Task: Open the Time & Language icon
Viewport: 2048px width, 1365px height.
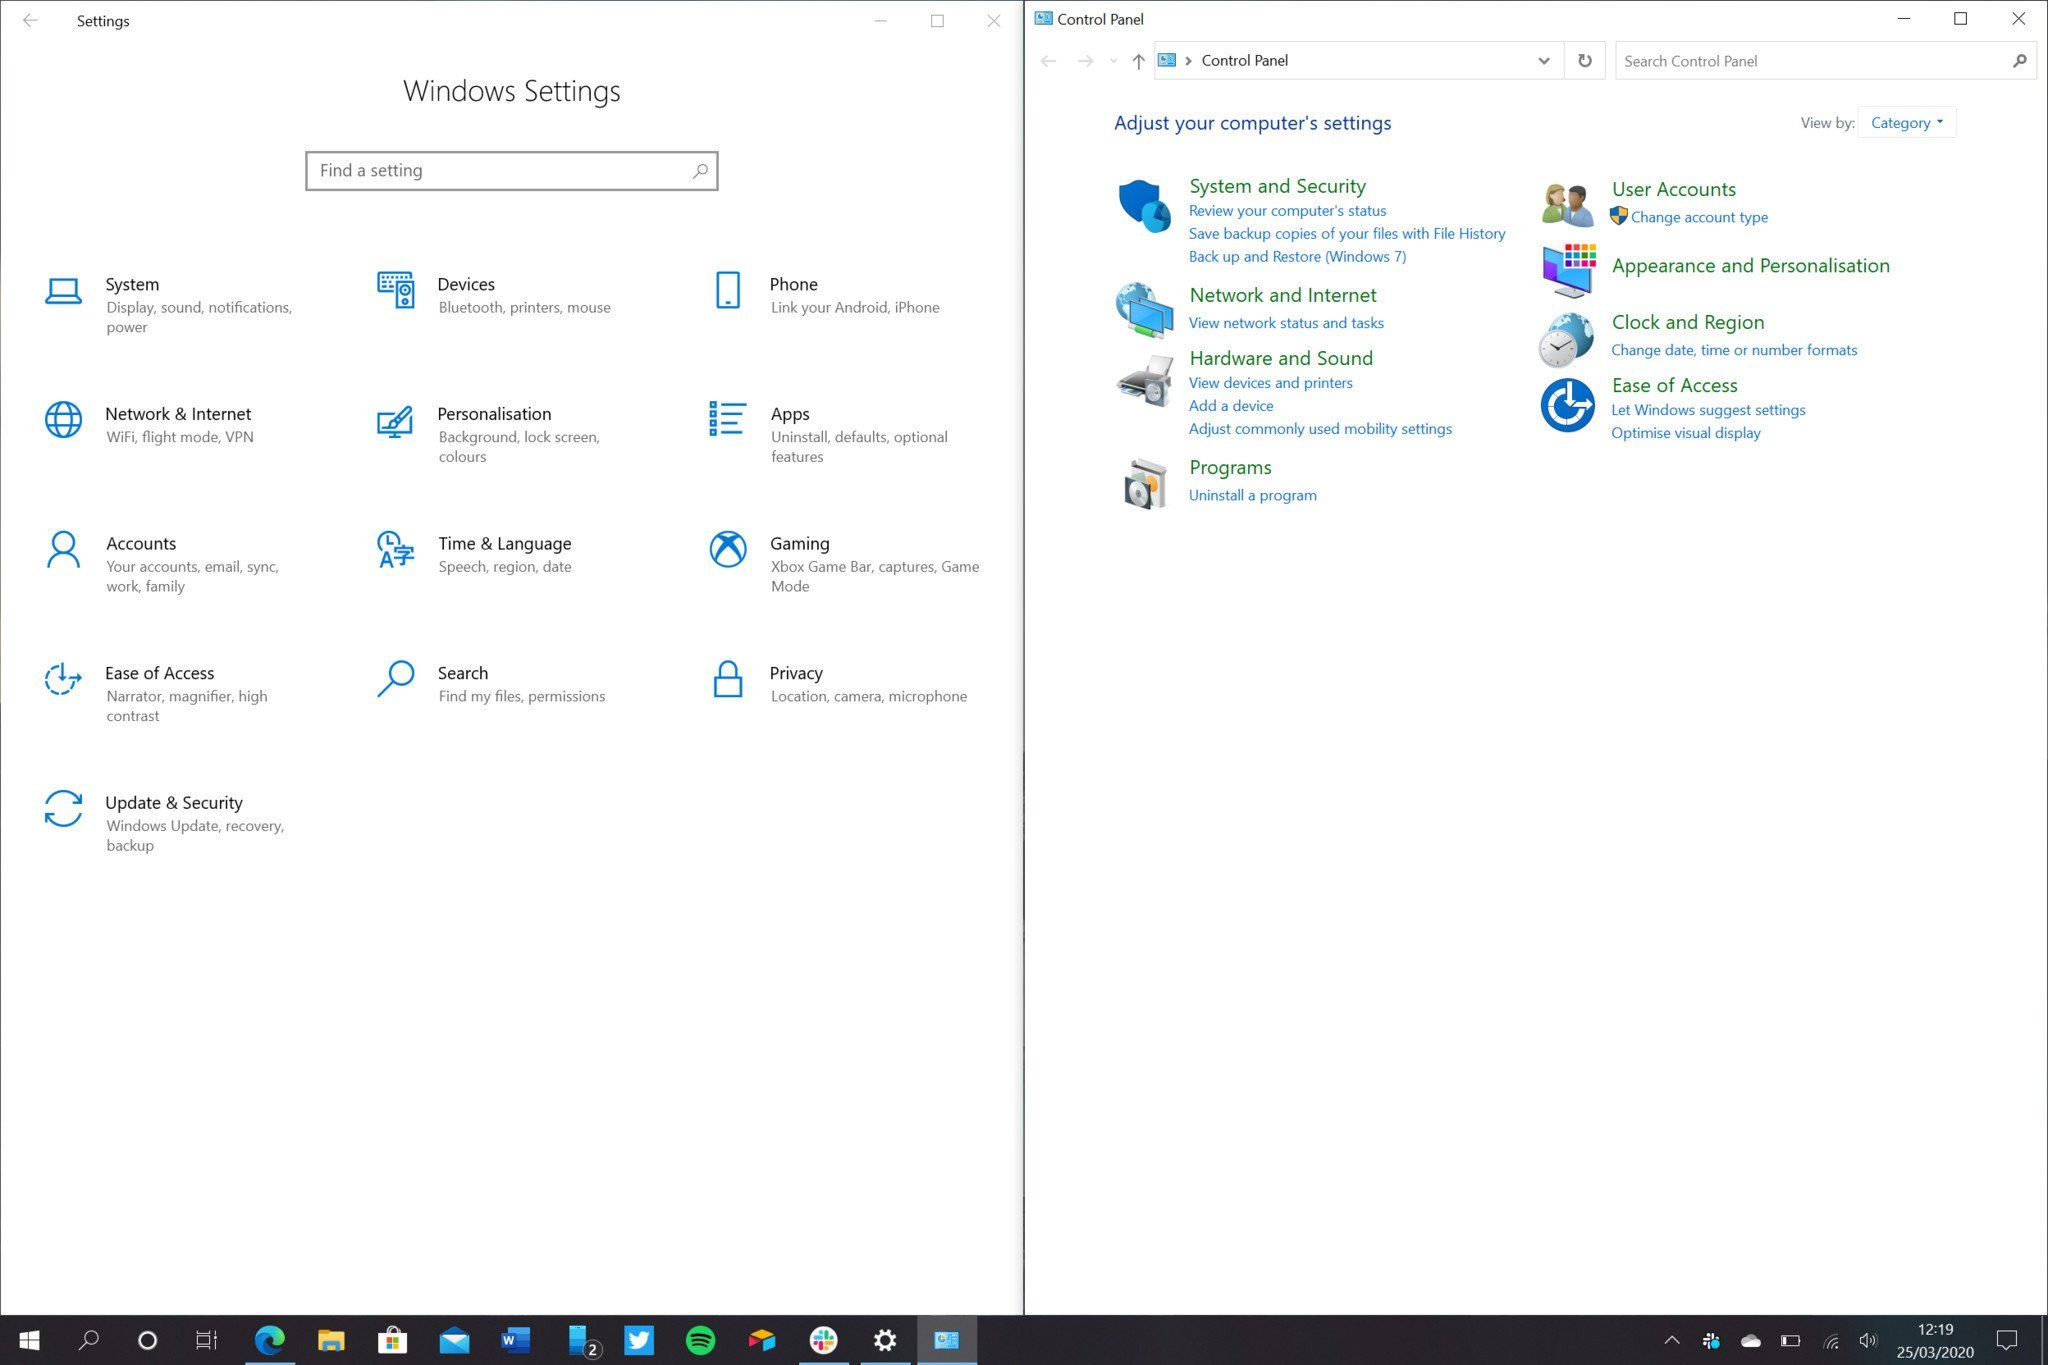Action: [x=395, y=549]
